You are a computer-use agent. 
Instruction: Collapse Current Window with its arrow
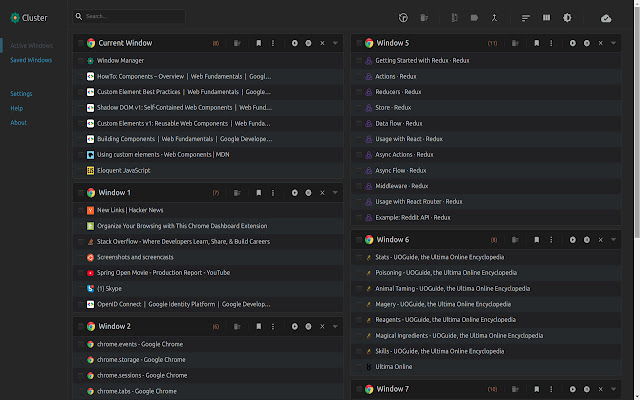click(335, 44)
